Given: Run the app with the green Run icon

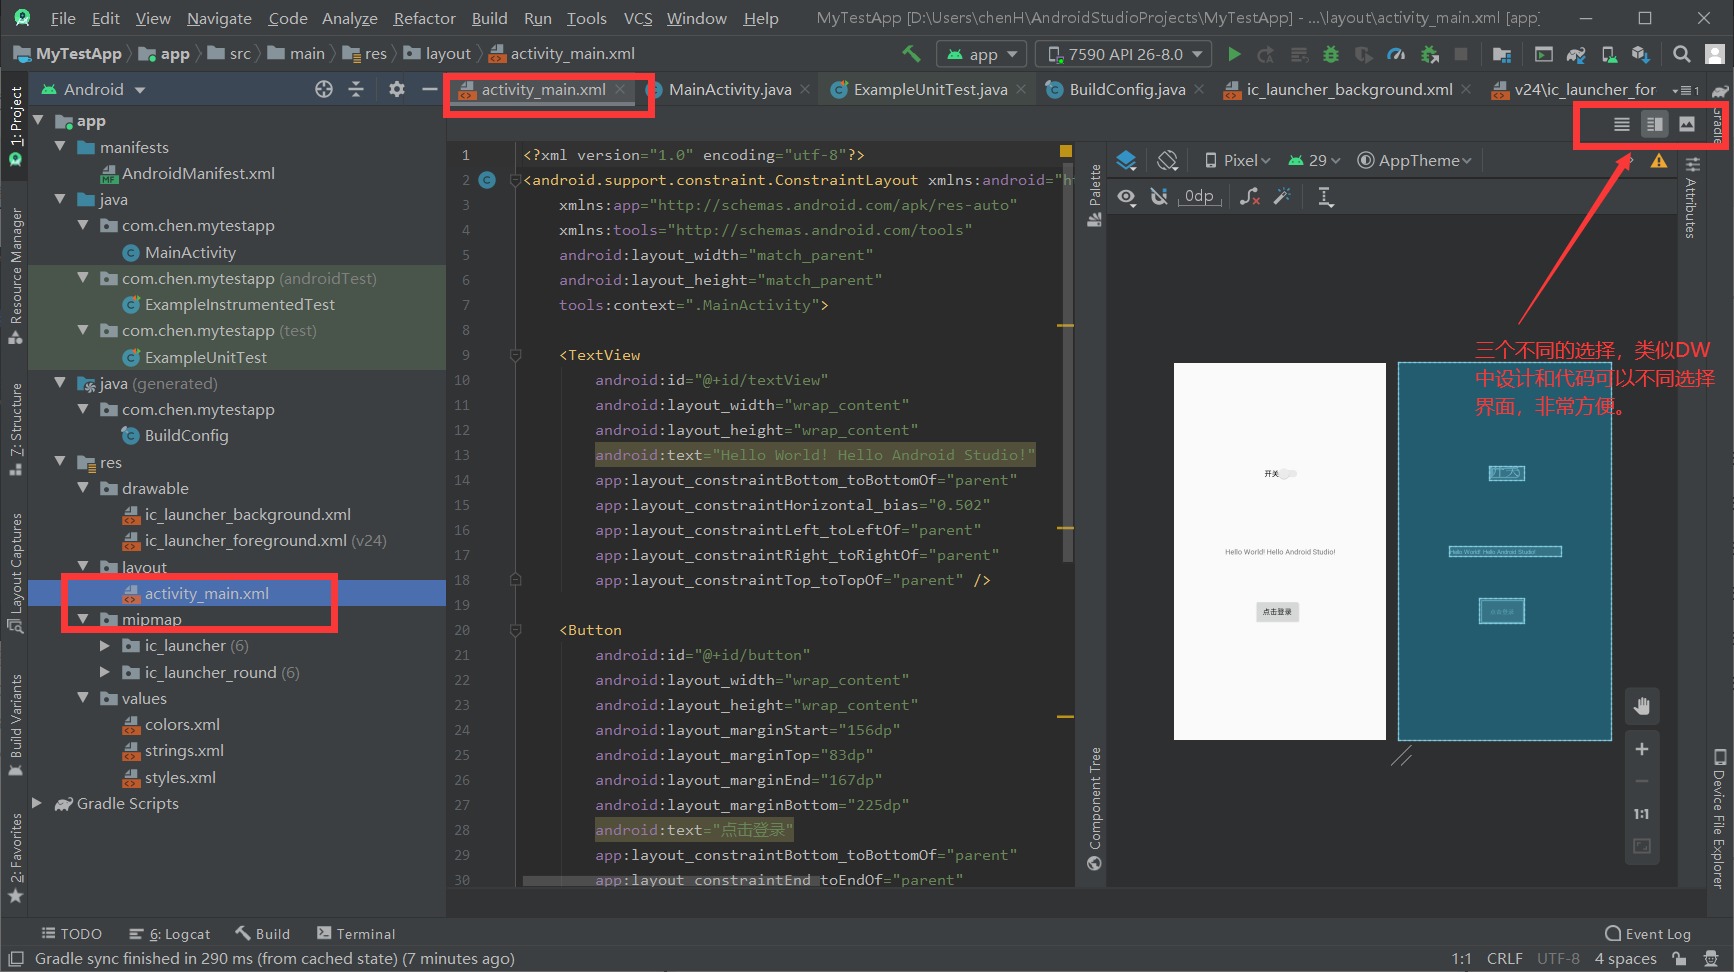Looking at the screenshot, I should (1234, 53).
